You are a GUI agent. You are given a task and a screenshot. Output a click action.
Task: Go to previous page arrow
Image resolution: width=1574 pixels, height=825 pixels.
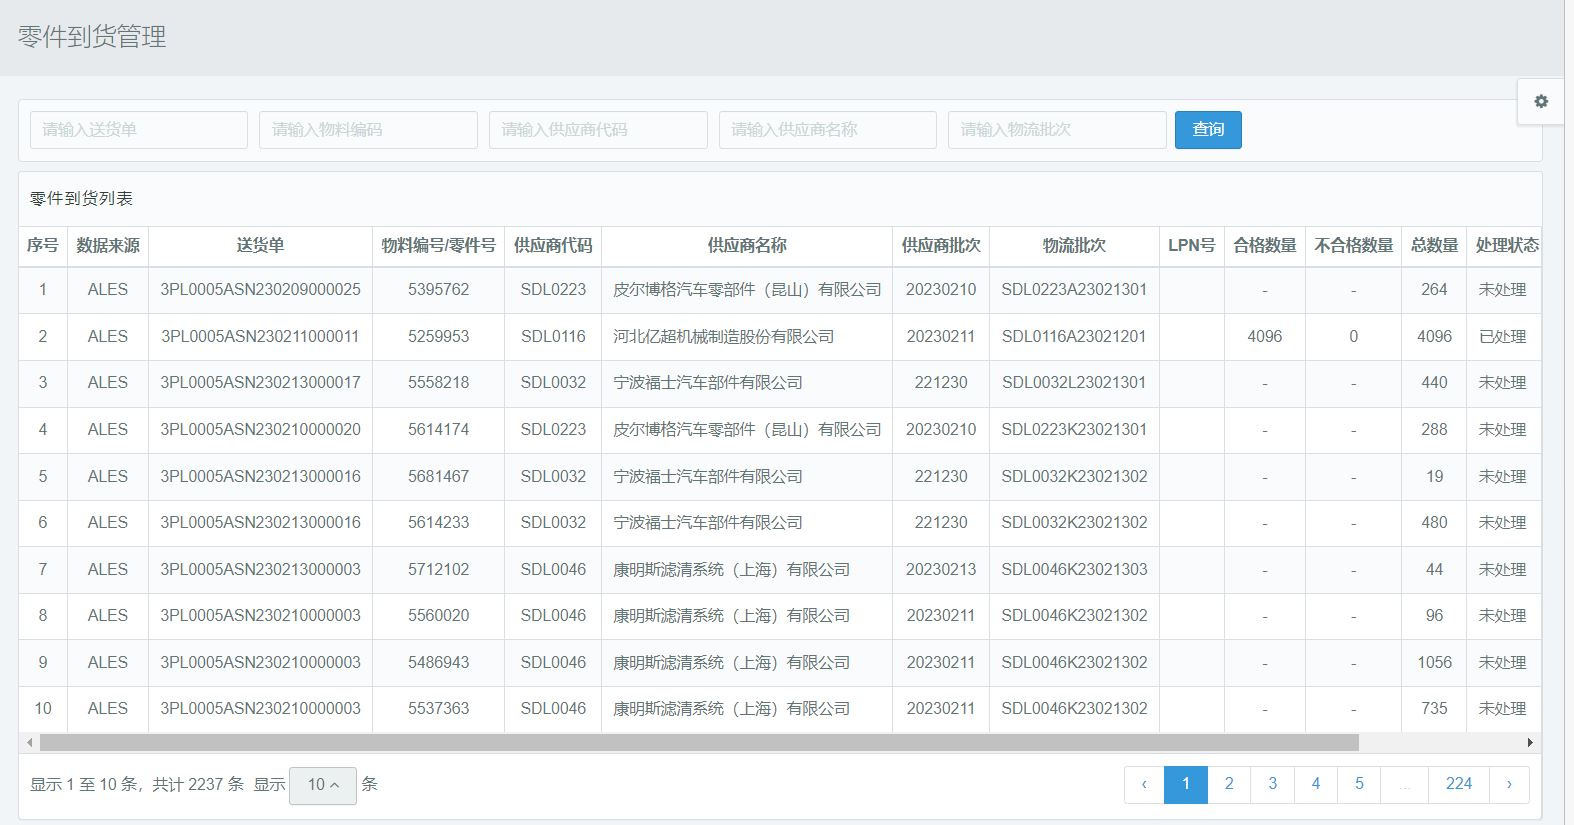click(x=1144, y=784)
